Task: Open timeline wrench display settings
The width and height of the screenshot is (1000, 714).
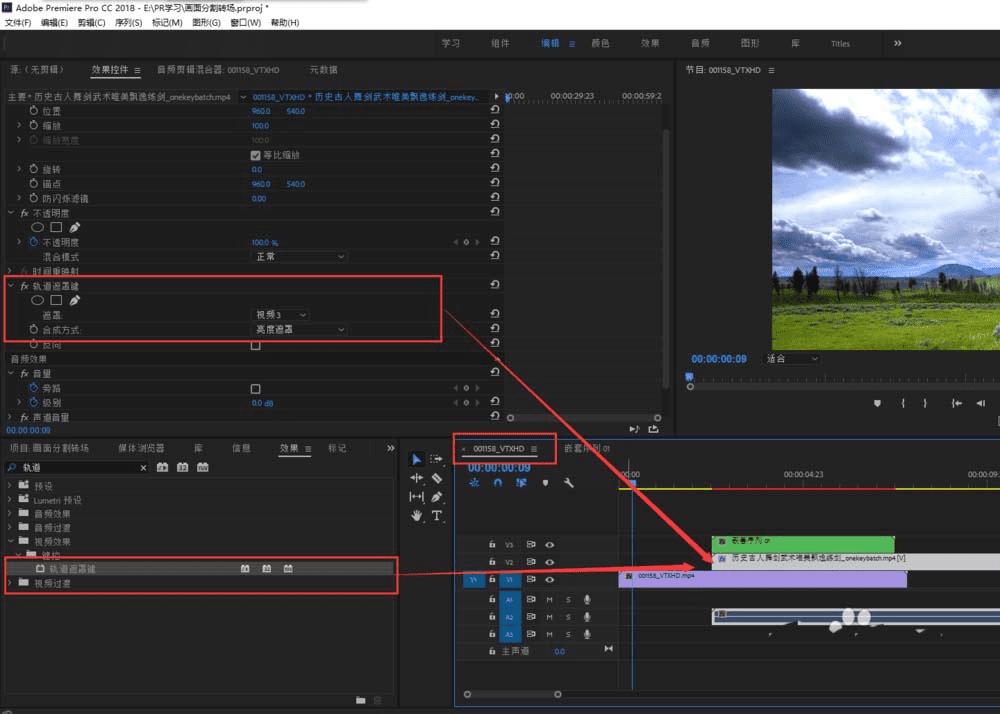Action: click(x=569, y=482)
